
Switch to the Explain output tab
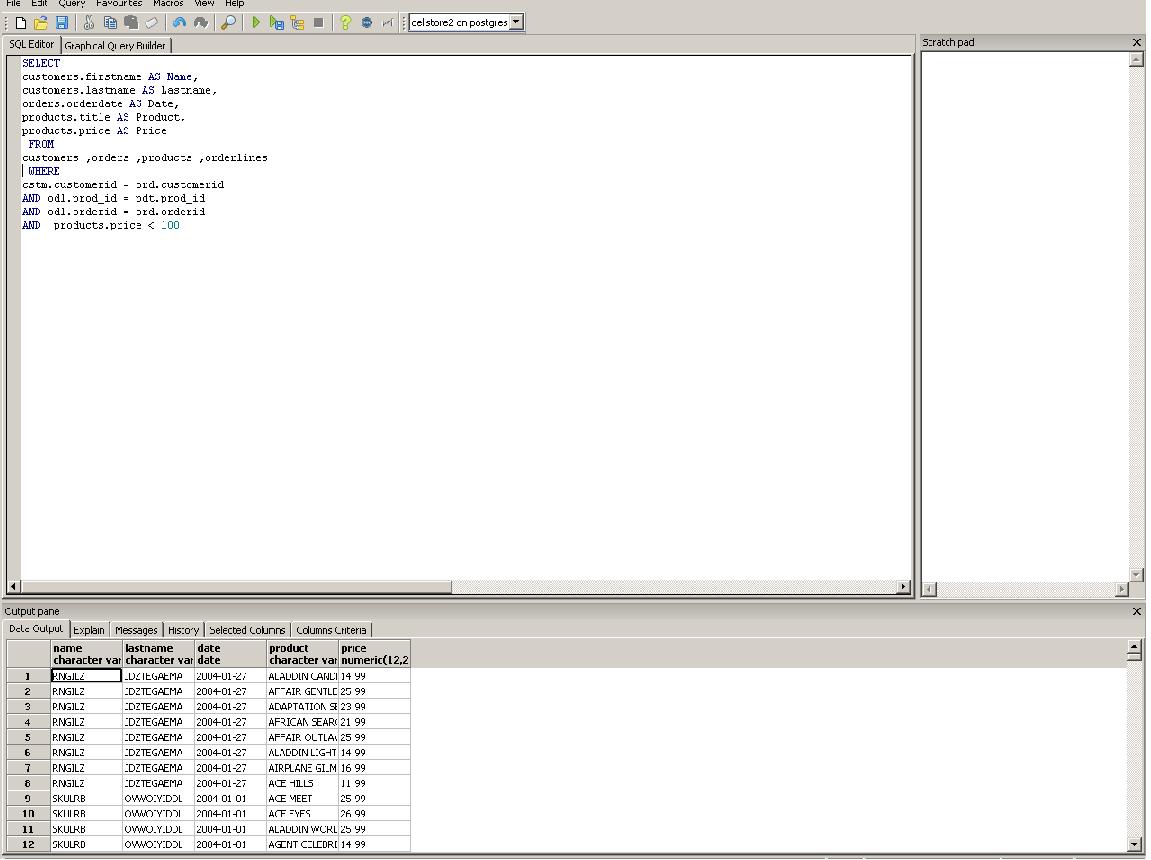(x=89, y=630)
